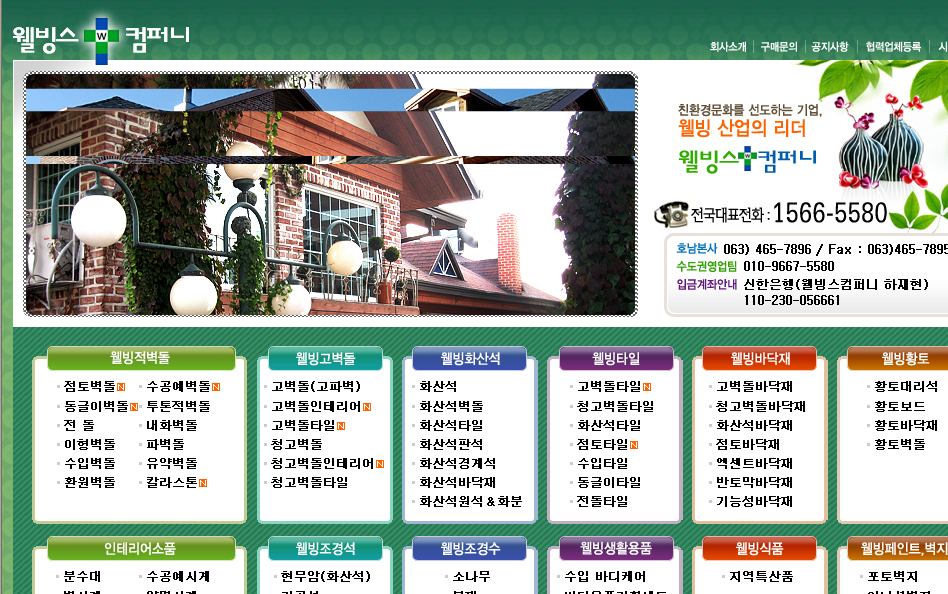Click the 기능성바닥재 link

tap(754, 502)
